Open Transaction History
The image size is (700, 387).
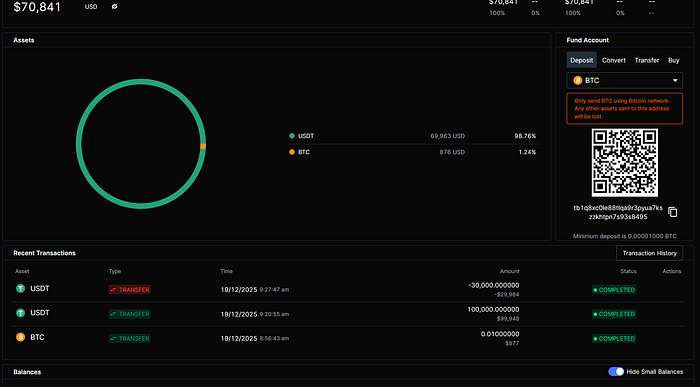click(x=650, y=253)
